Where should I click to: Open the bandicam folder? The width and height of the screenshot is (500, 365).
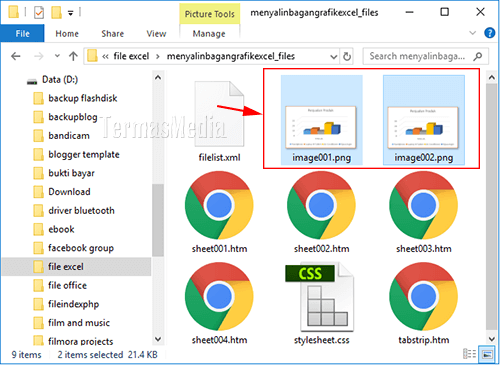pos(69,136)
